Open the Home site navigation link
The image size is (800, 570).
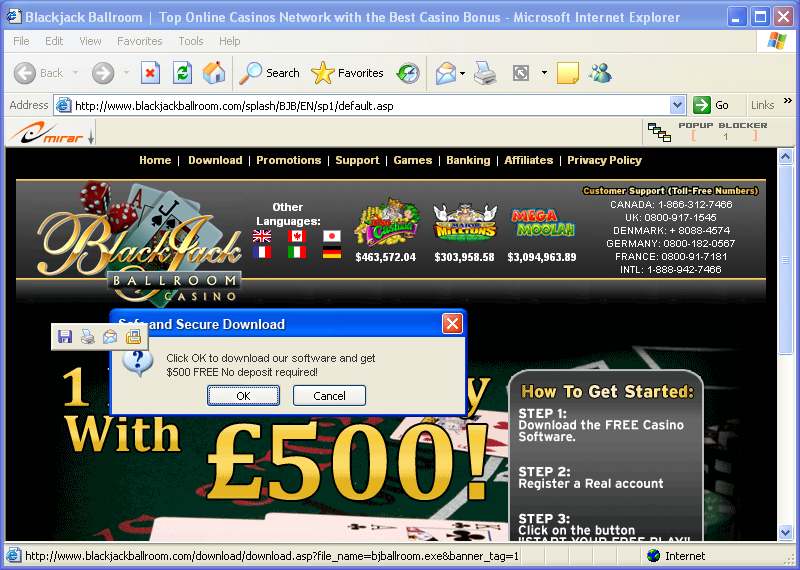pyautogui.click(x=155, y=160)
